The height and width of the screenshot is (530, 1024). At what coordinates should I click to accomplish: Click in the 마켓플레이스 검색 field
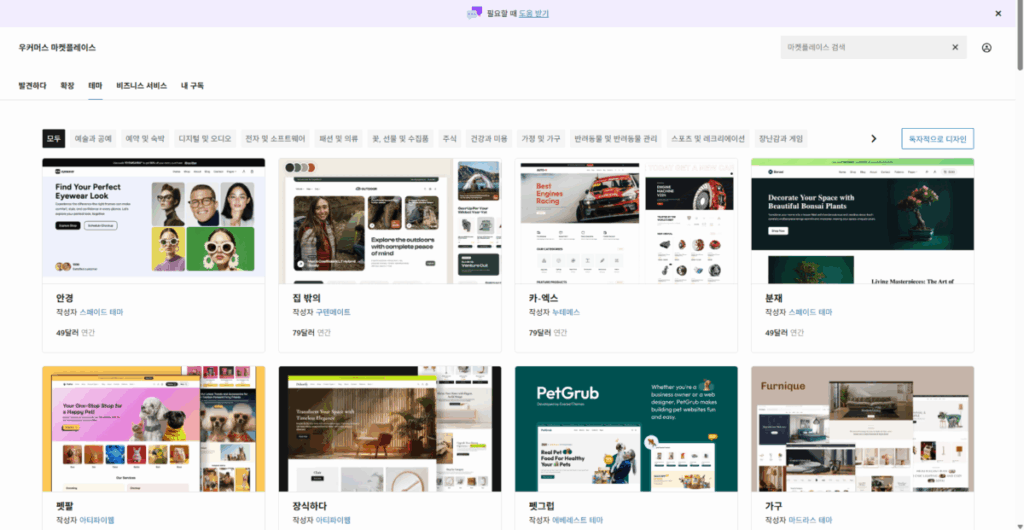tap(865, 47)
